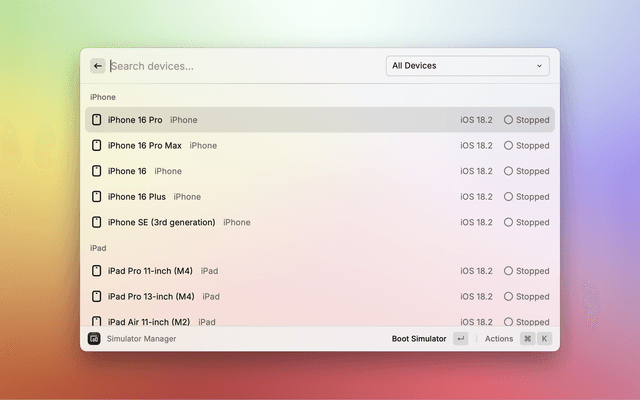
Task: Click the Stopped status circle for iPad Pro 11-inch
Action: [508, 271]
